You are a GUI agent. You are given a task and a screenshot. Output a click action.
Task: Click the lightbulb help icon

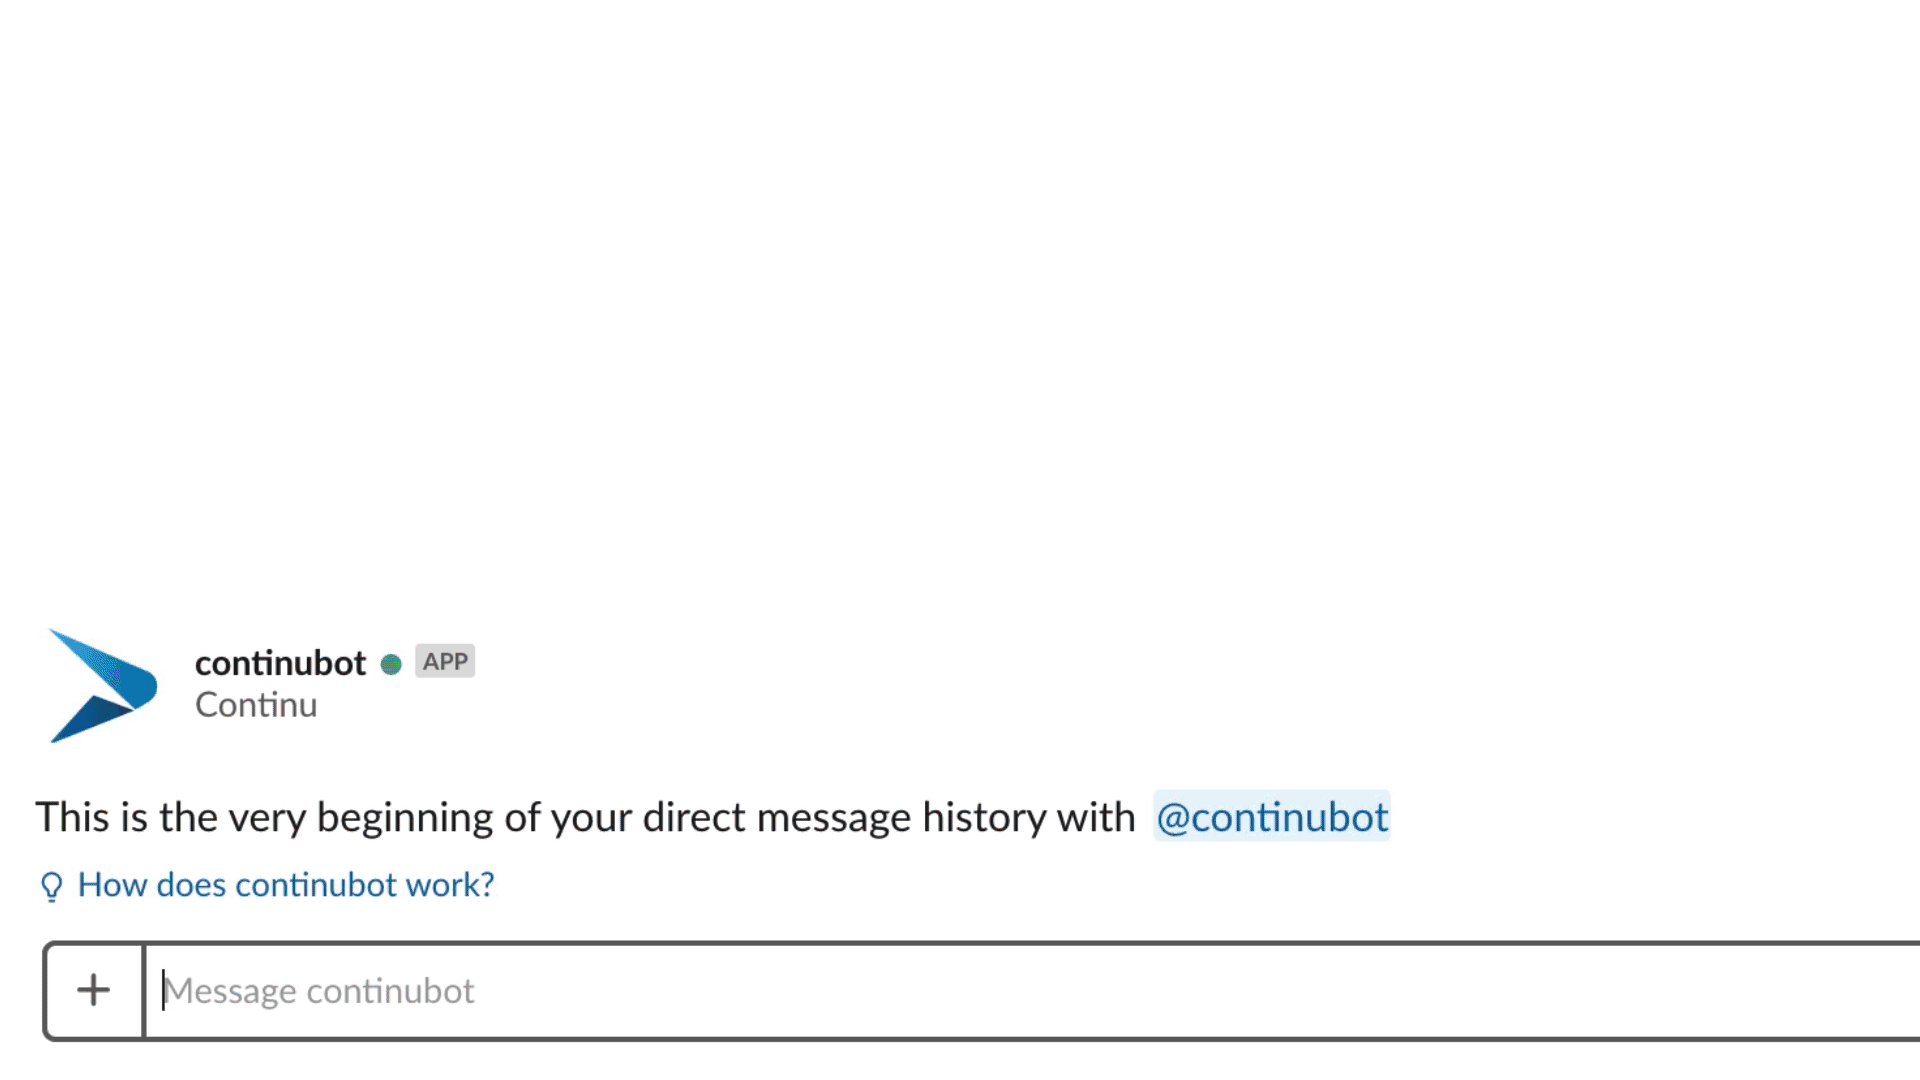point(51,886)
